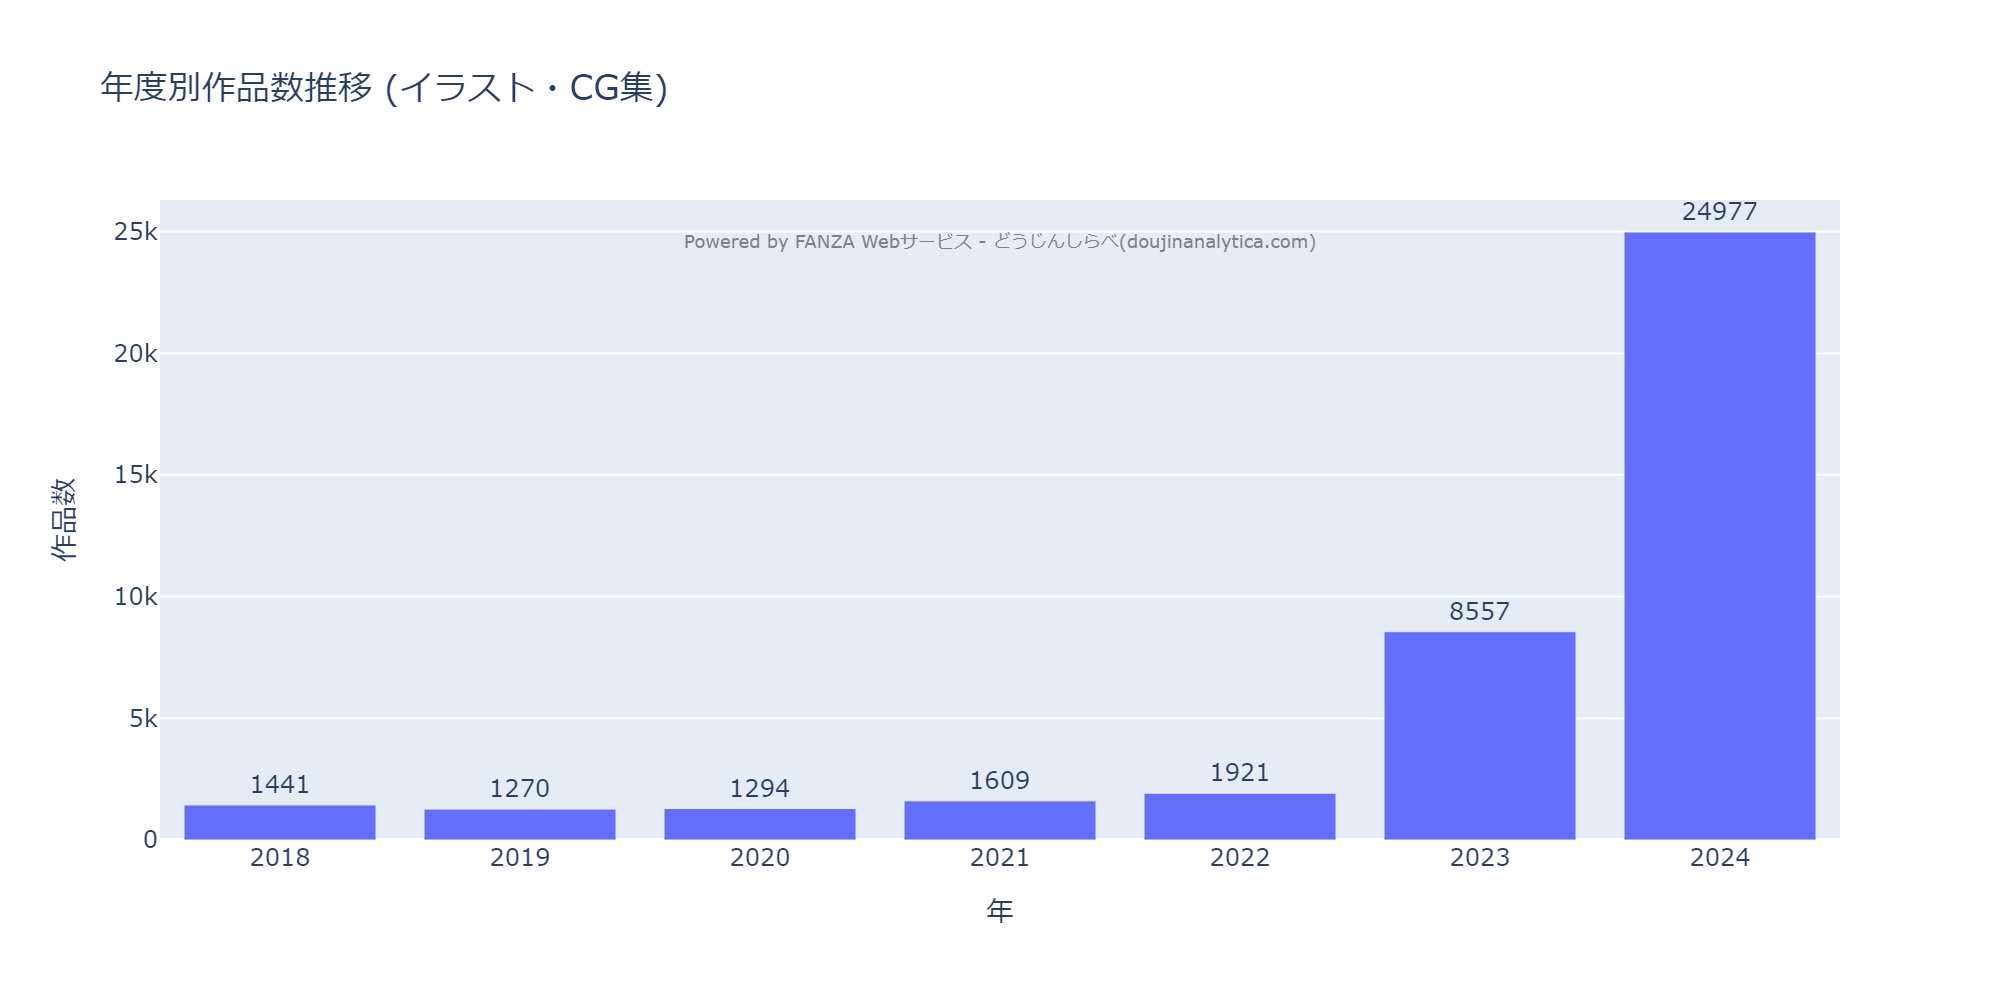Click the x-axis title 年
This screenshot has height=1000, width=2000.
click(x=999, y=911)
